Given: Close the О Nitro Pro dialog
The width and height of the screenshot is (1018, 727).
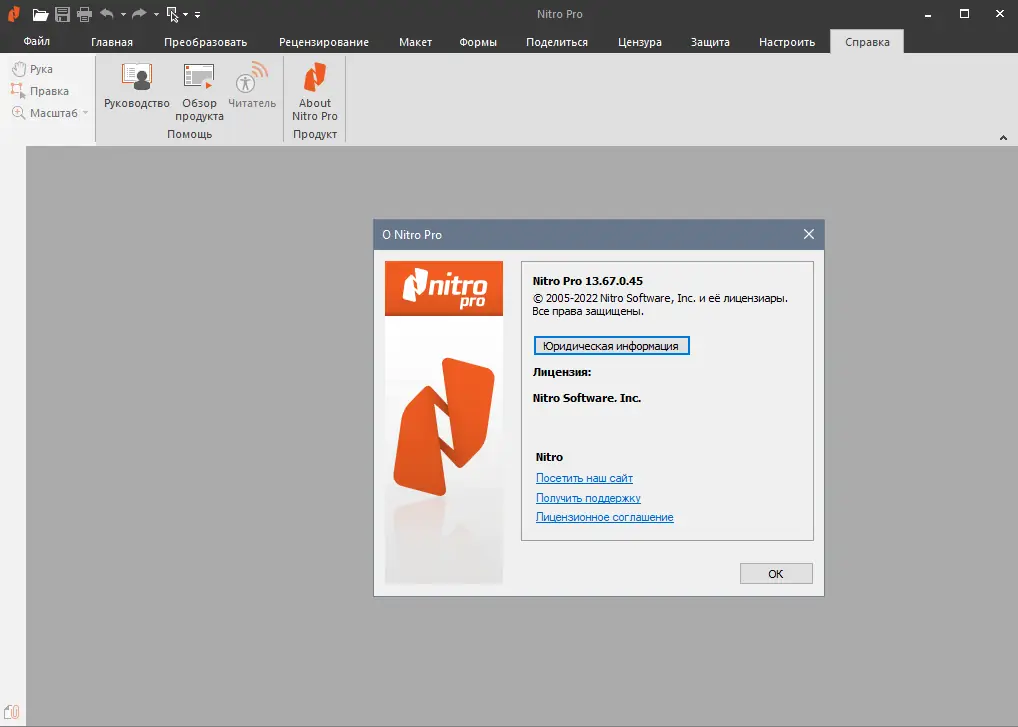Looking at the screenshot, I should click(x=808, y=234).
